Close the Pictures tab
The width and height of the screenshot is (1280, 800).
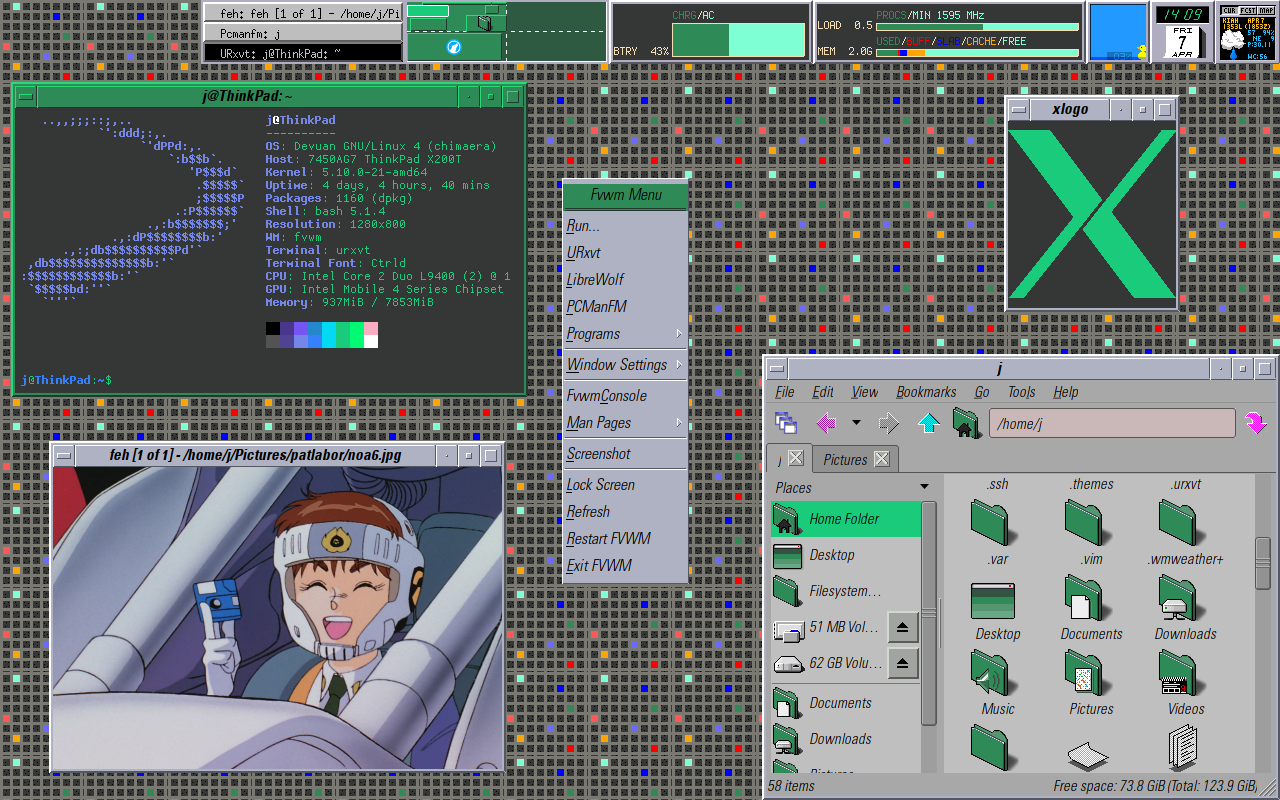(x=881, y=459)
